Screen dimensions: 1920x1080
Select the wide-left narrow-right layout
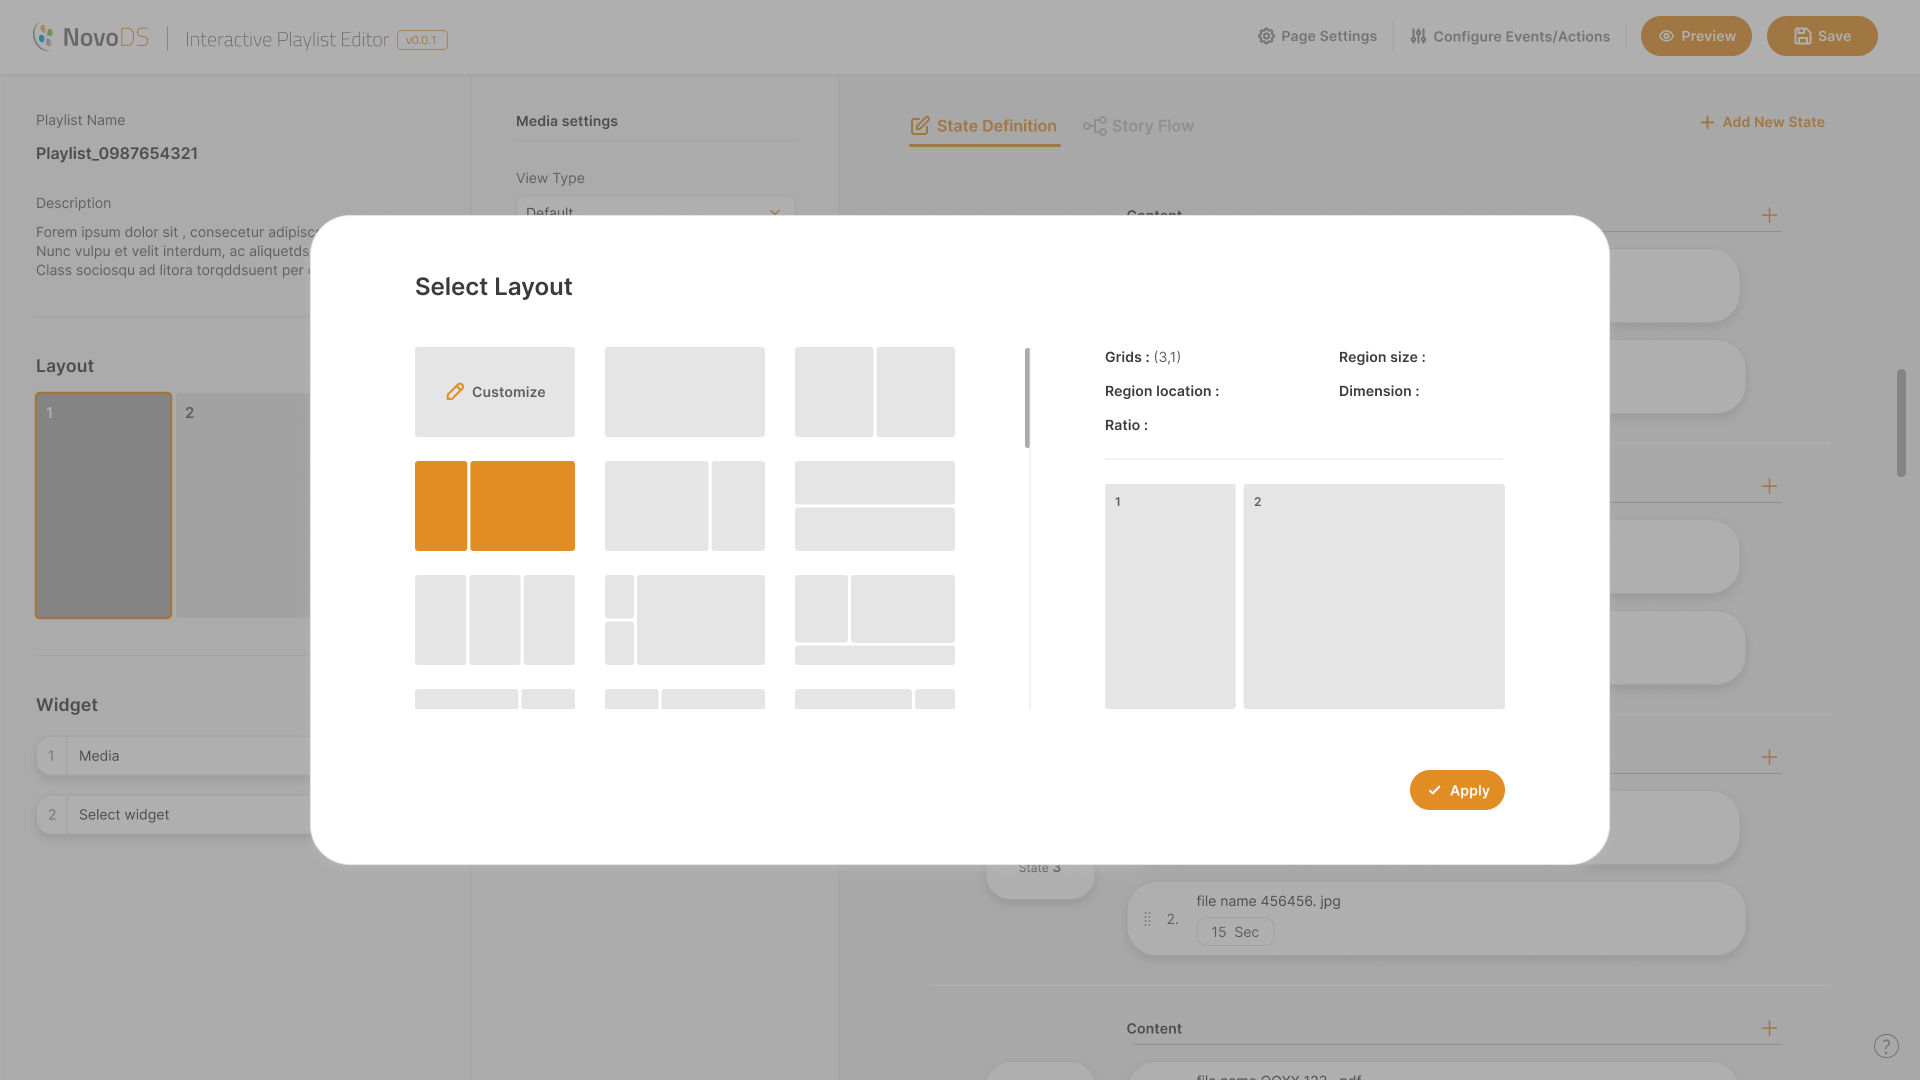(684, 506)
